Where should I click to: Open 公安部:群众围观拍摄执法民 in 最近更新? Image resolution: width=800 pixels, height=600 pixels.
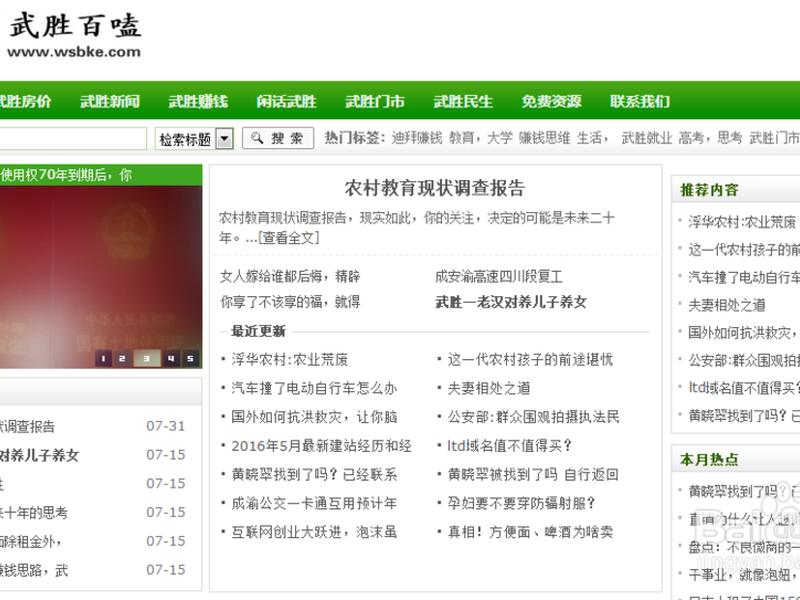click(533, 417)
